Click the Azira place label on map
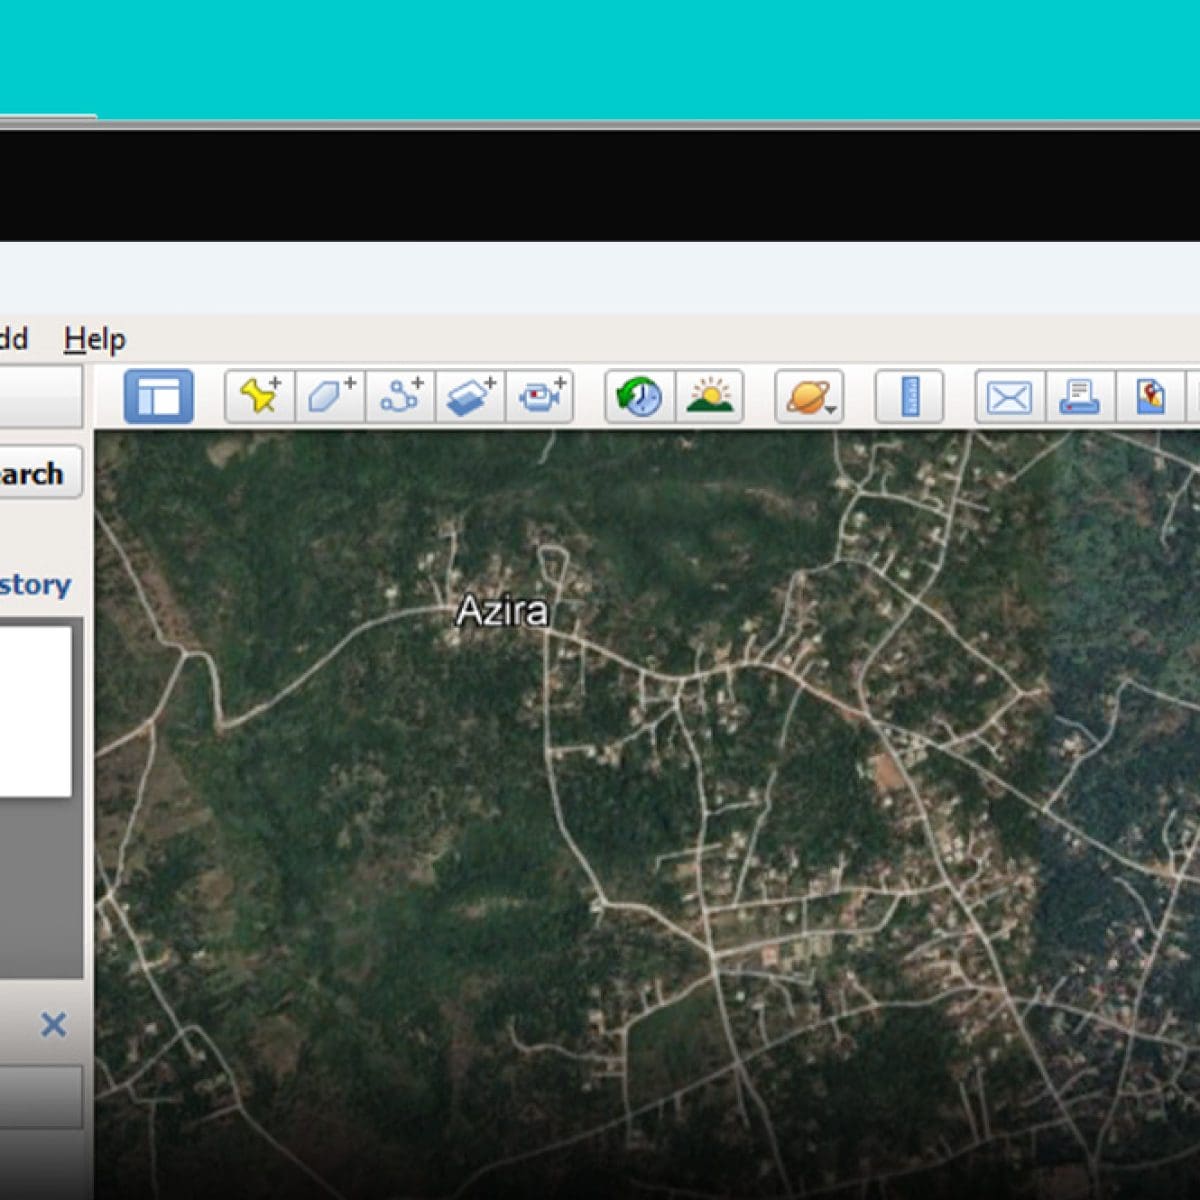 pyautogui.click(x=502, y=611)
